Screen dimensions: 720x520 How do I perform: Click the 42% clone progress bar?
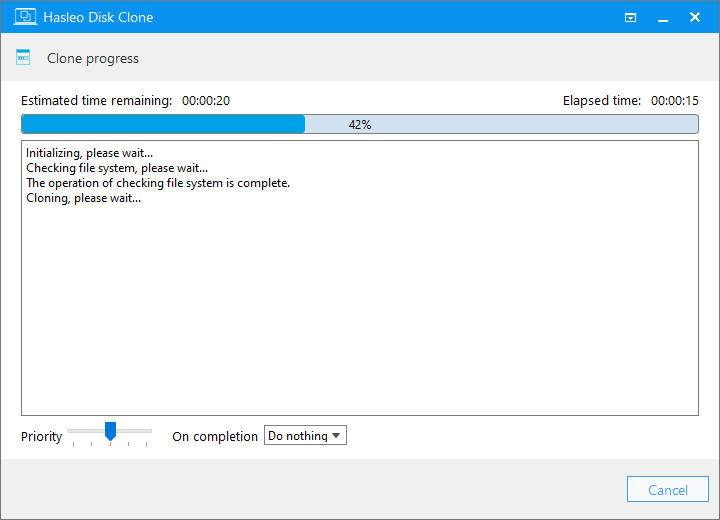(360, 124)
